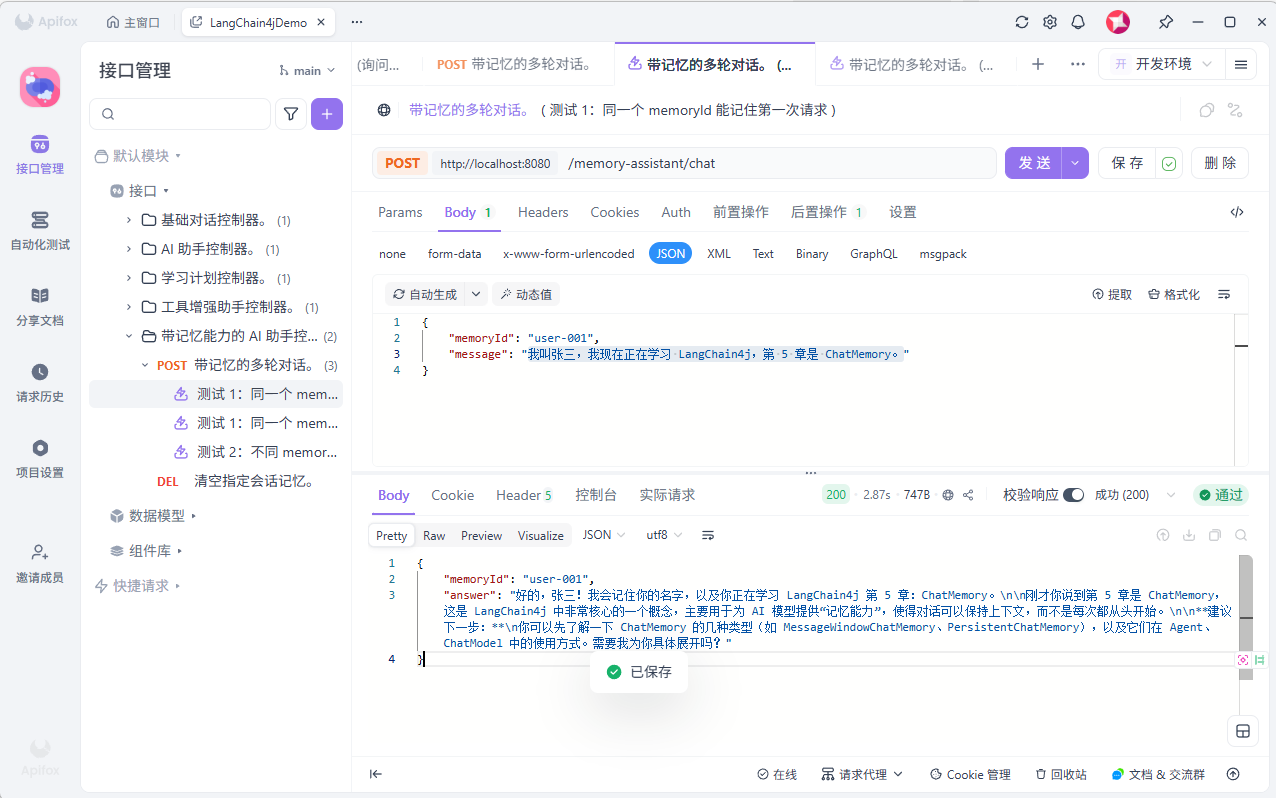Select JSON body type

click(x=671, y=254)
